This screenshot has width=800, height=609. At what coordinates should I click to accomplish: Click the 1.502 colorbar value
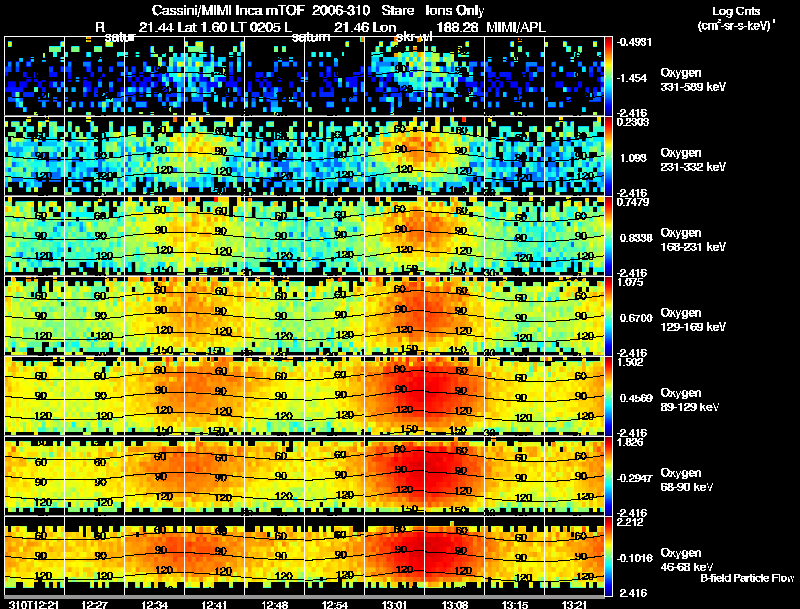(630, 362)
